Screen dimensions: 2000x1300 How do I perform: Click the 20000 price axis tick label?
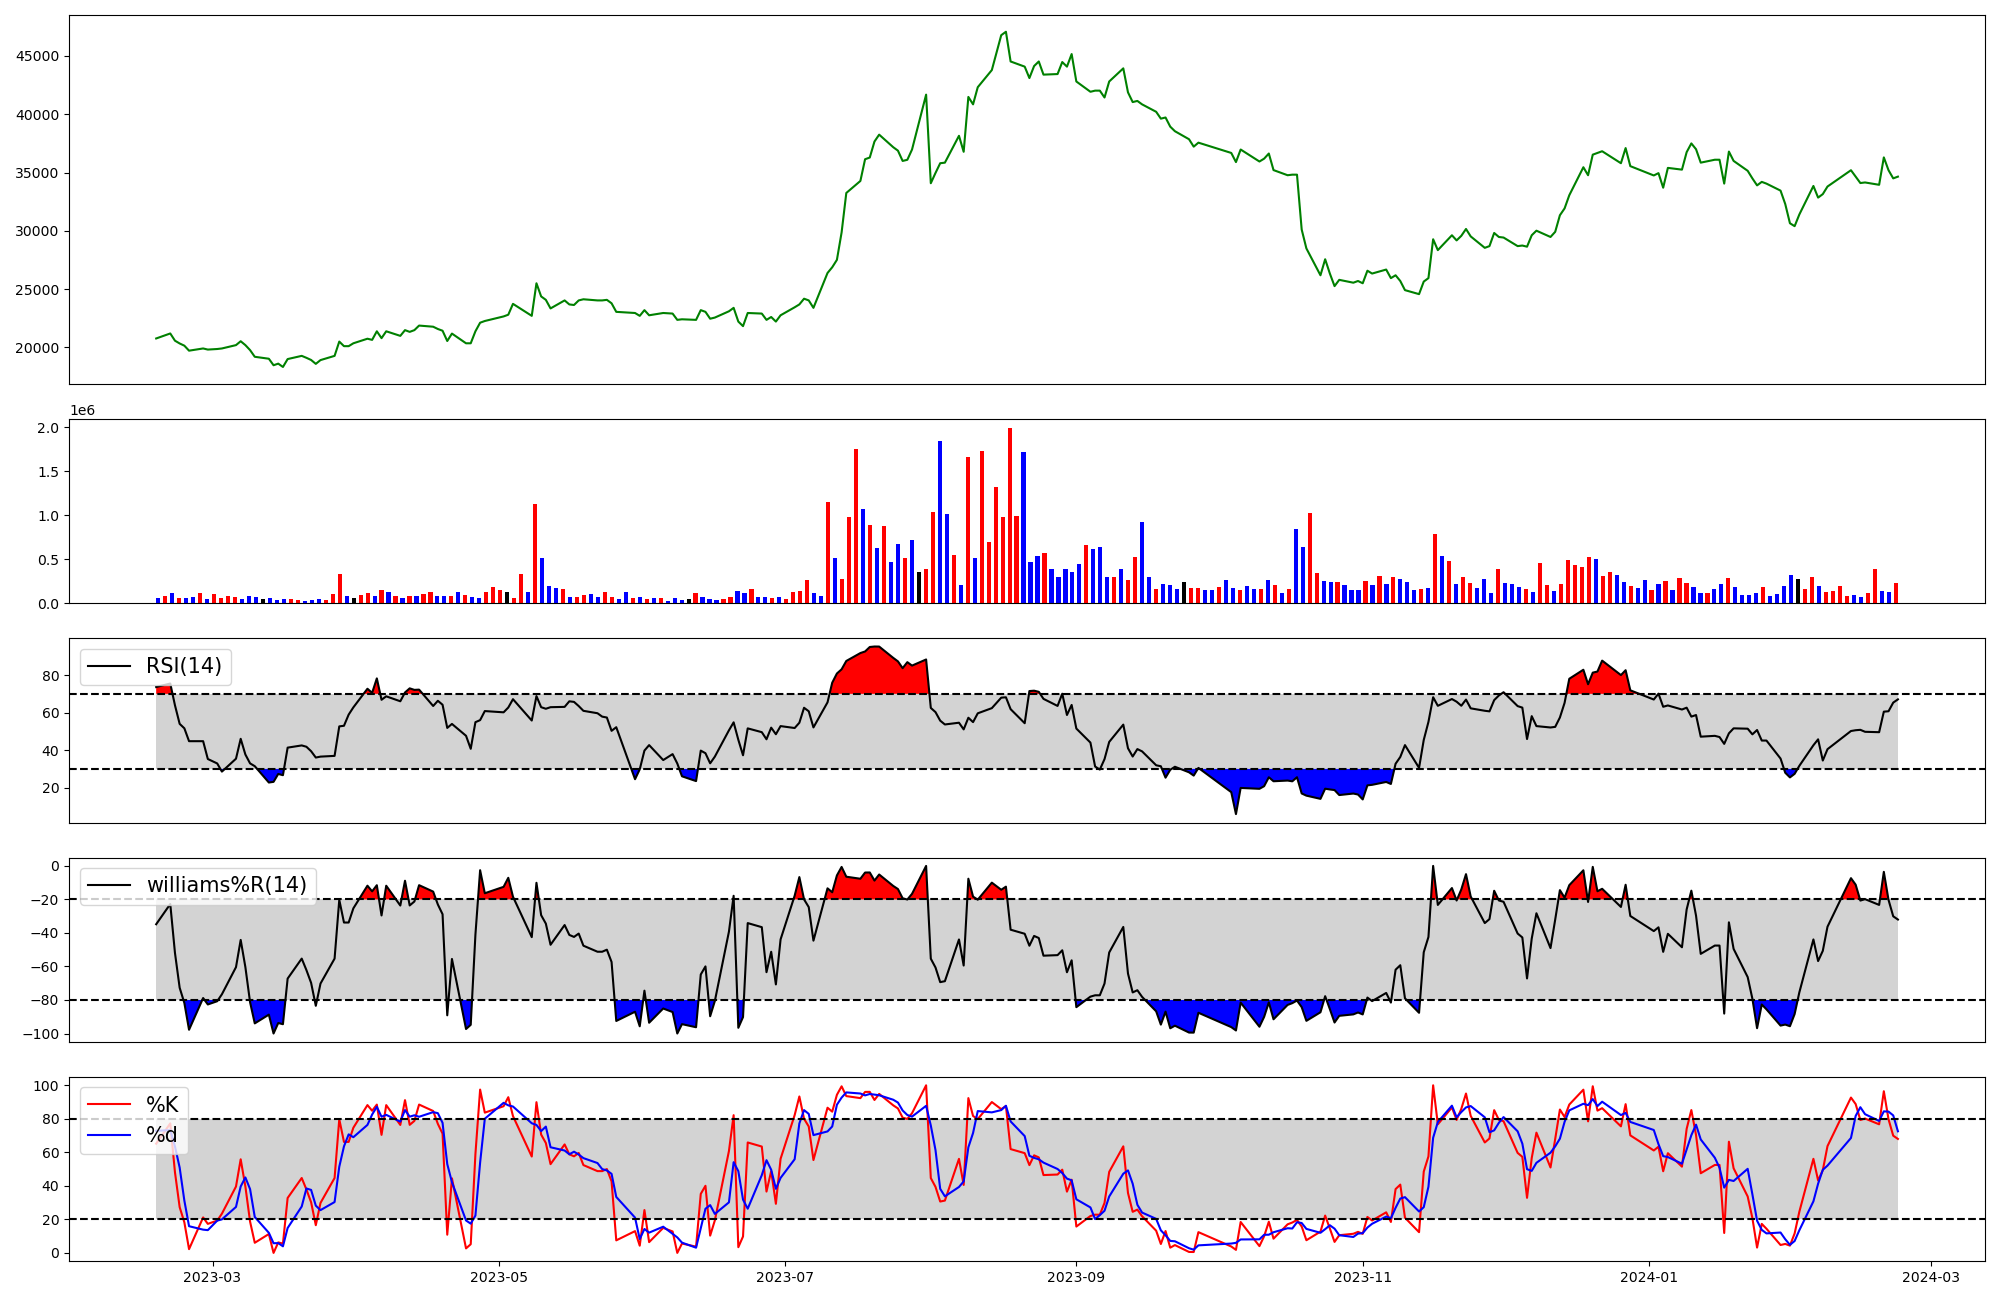38,349
